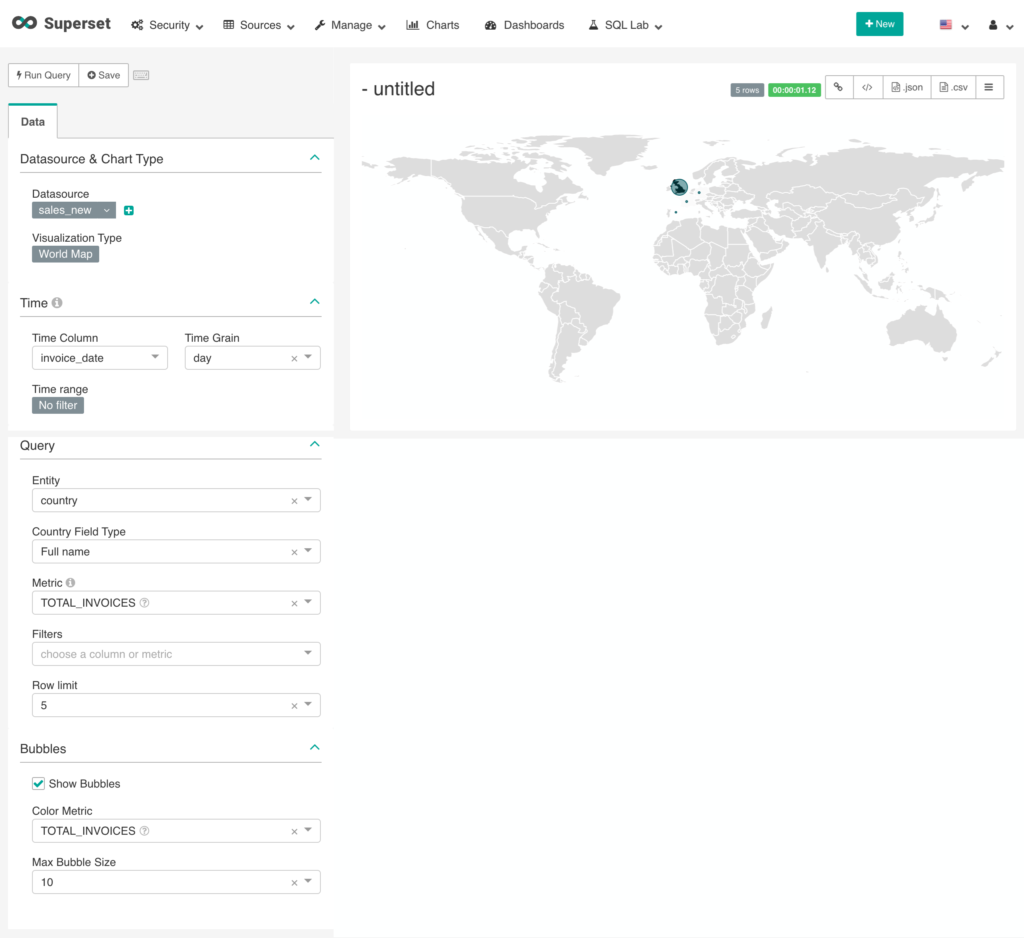Open the chart hamburger menu
Image resolution: width=1024 pixels, height=938 pixels.
click(989, 87)
